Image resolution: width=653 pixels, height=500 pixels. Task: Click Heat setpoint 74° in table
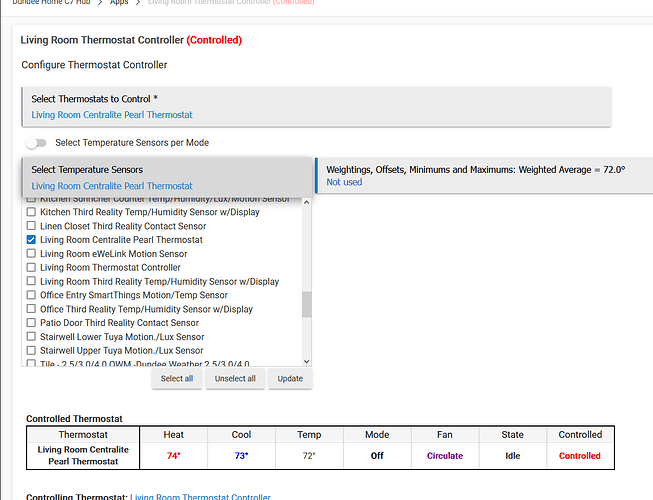tap(173, 456)
